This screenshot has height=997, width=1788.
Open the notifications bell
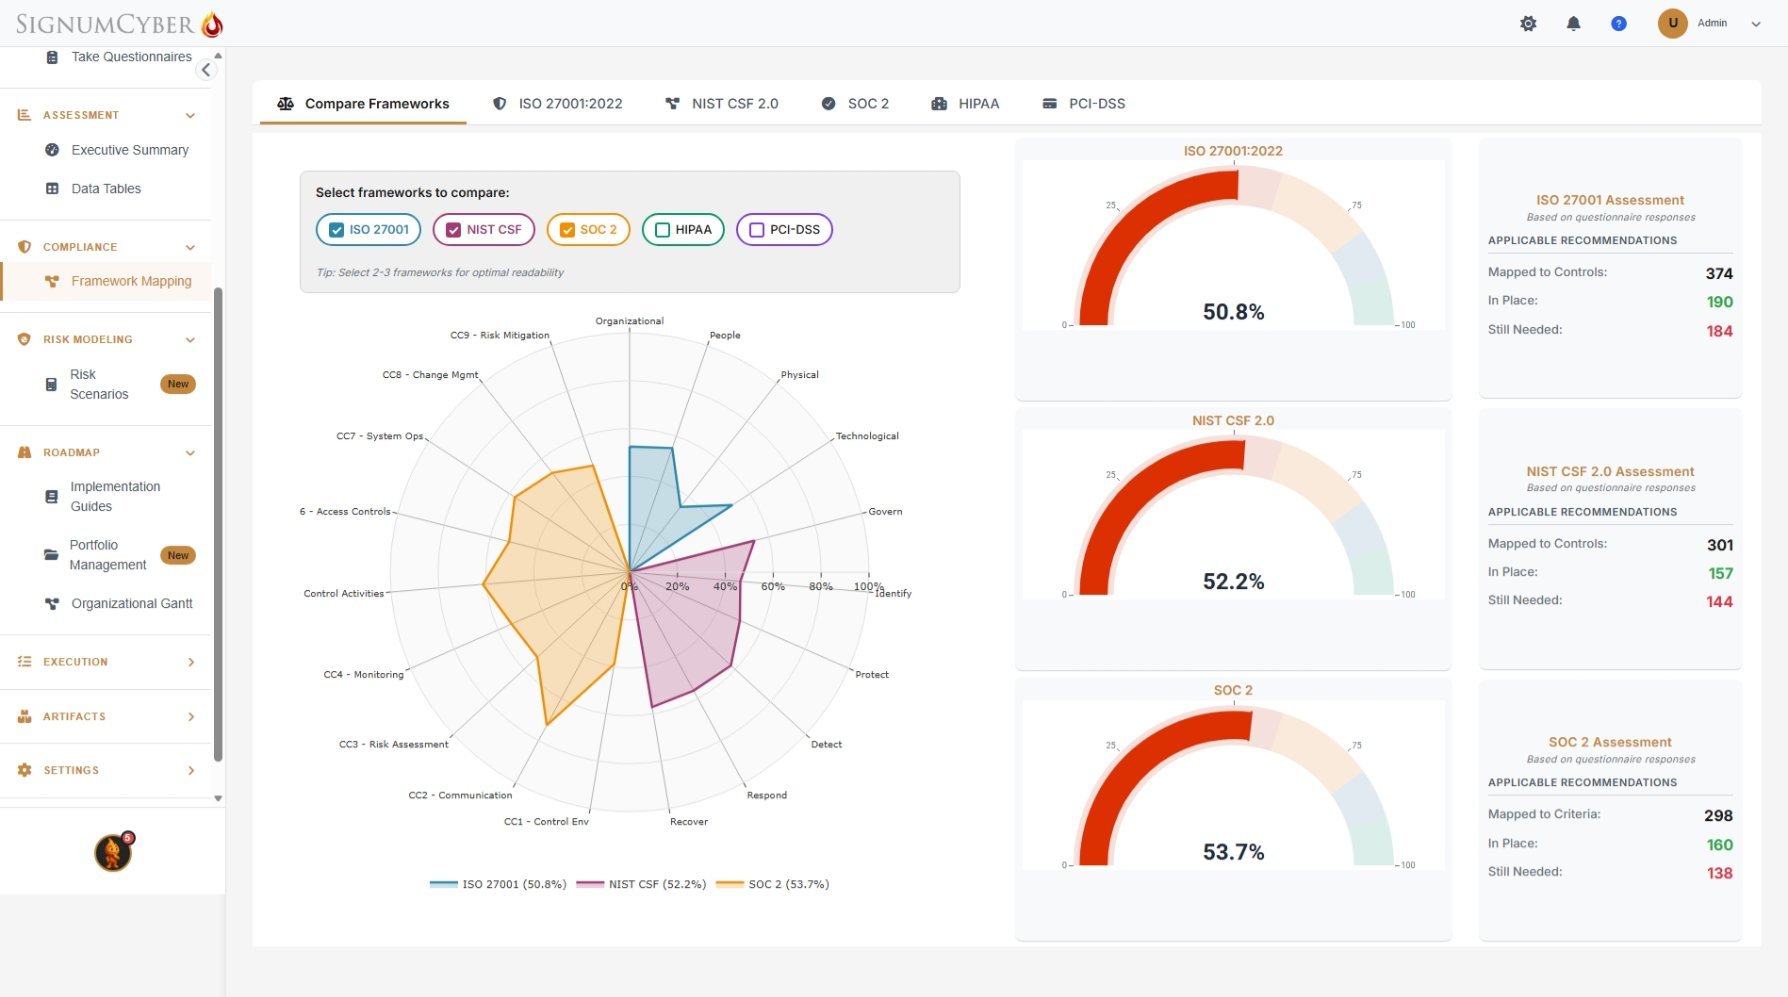1573,23
